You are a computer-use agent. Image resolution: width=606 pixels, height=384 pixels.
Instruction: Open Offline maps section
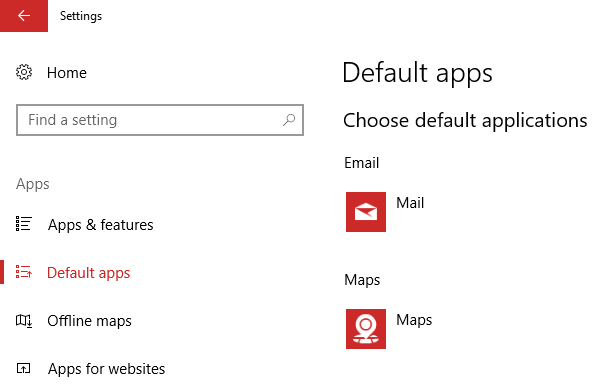[89, 321]
